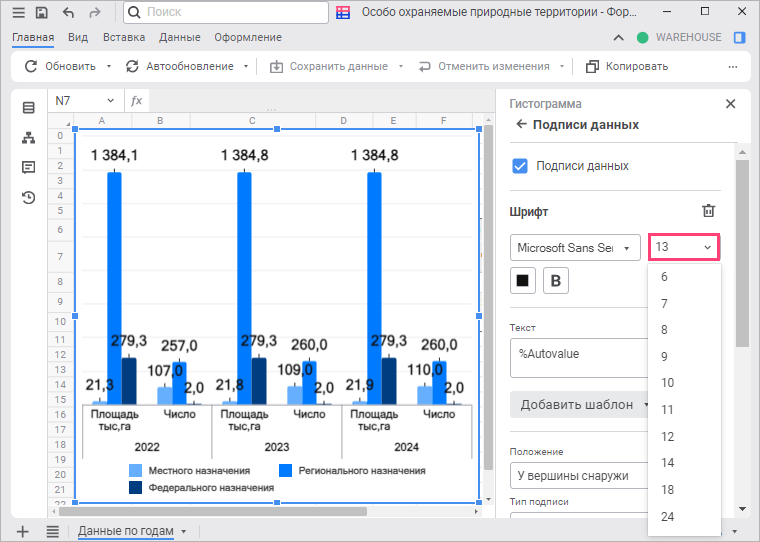760x542 pixels.
Task: Choose font size 9 from list
Action: tap(684, 356)
